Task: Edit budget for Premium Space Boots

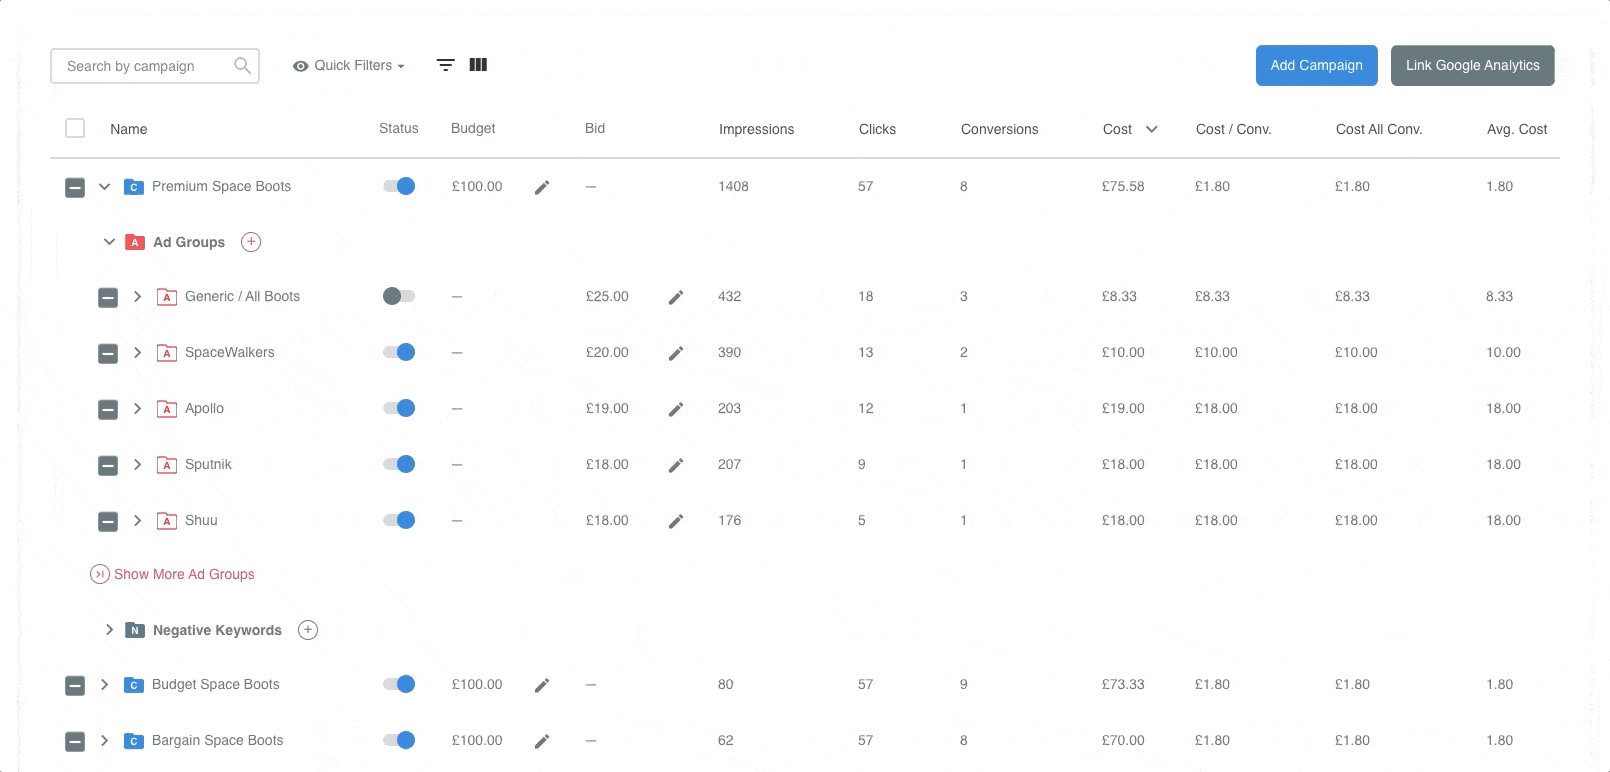Action: coord(542,187)
